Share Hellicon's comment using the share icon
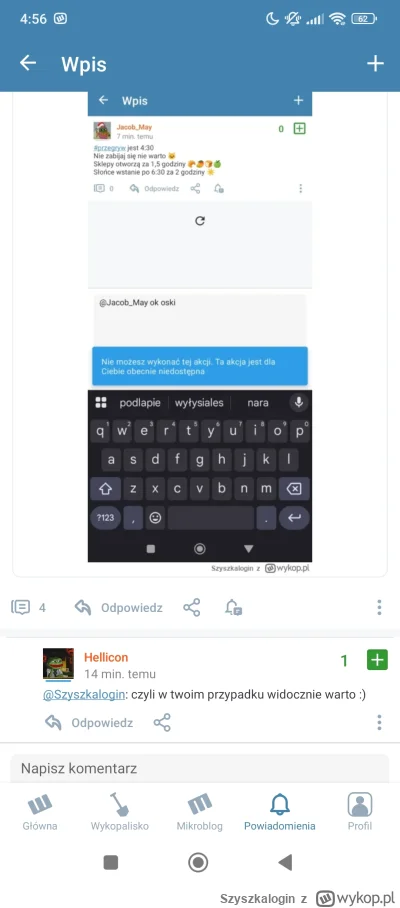The image size is (400, 908). (162, 722)
